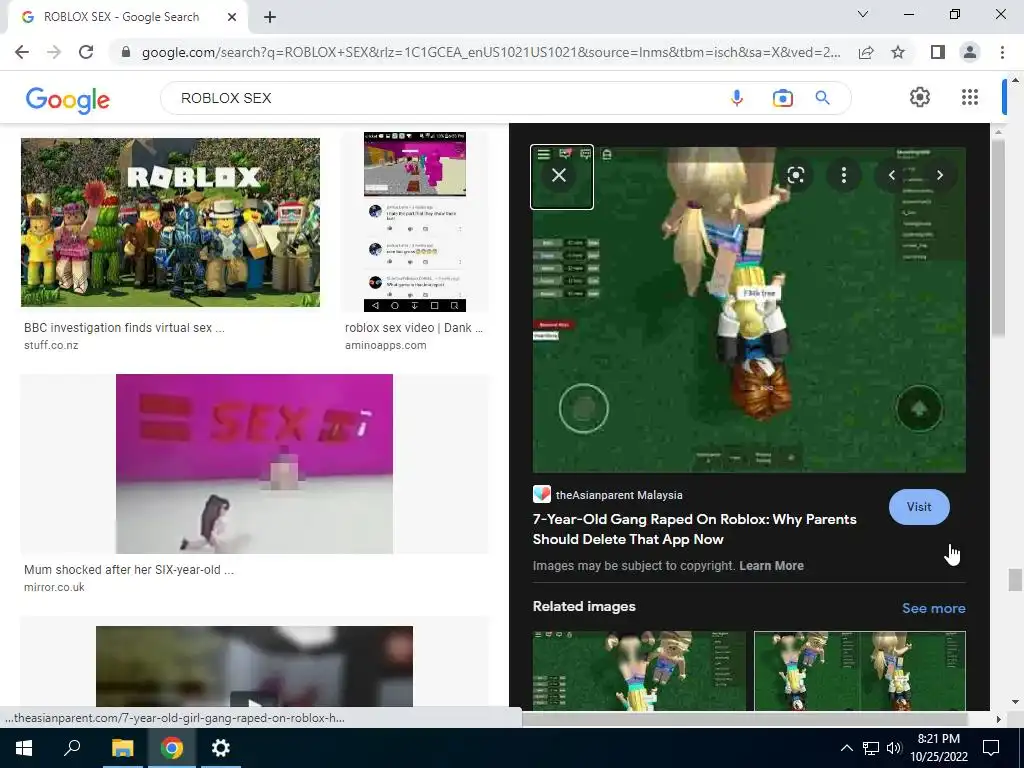Screen dimensions: 1024x768
Task: Open a new browser tab
Action: pyautogui.click(x=270, y=17)
